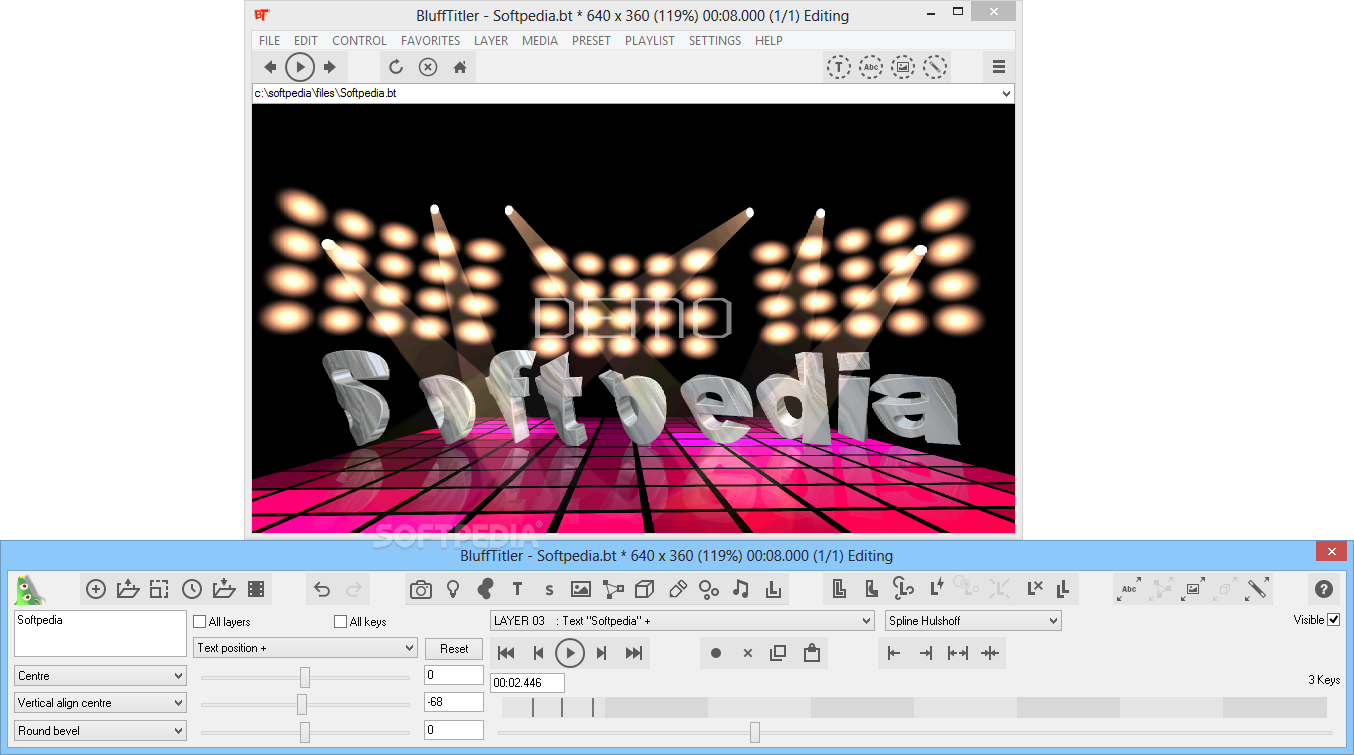The image size is (1354, 755).
Task: Click the dashed-square resolution icon
Action: click(159, 589)
